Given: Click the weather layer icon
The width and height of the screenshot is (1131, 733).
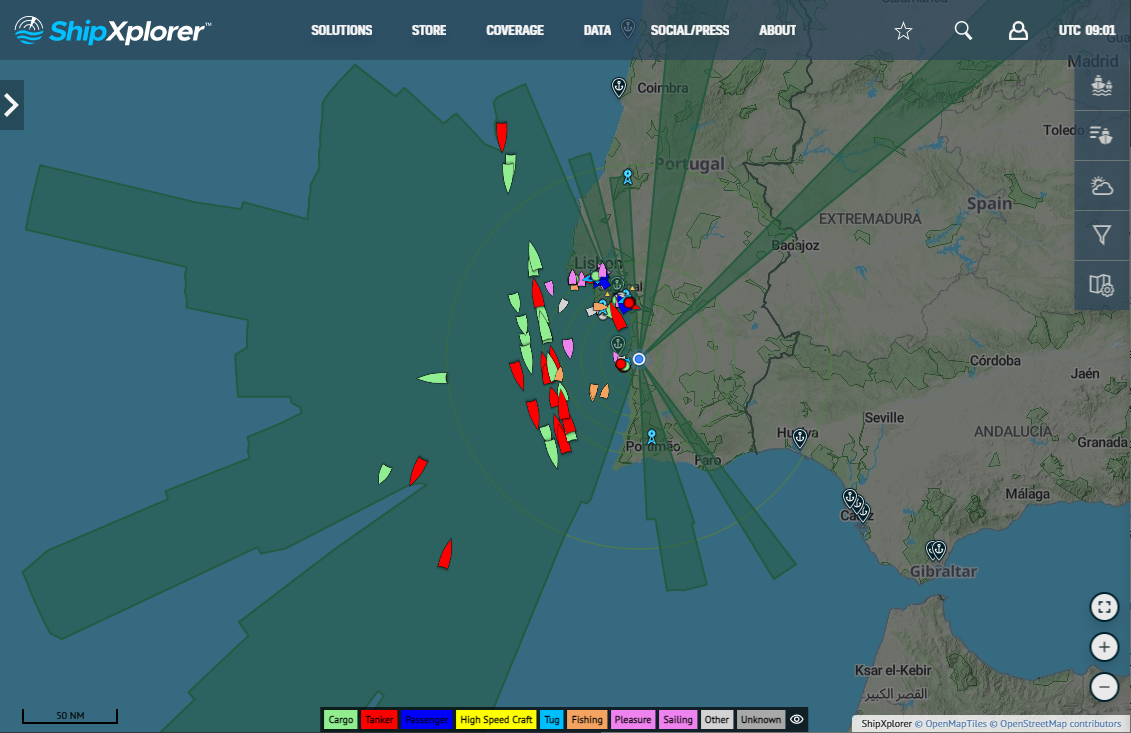Looking at the screenshot, I should point(1102,186).
